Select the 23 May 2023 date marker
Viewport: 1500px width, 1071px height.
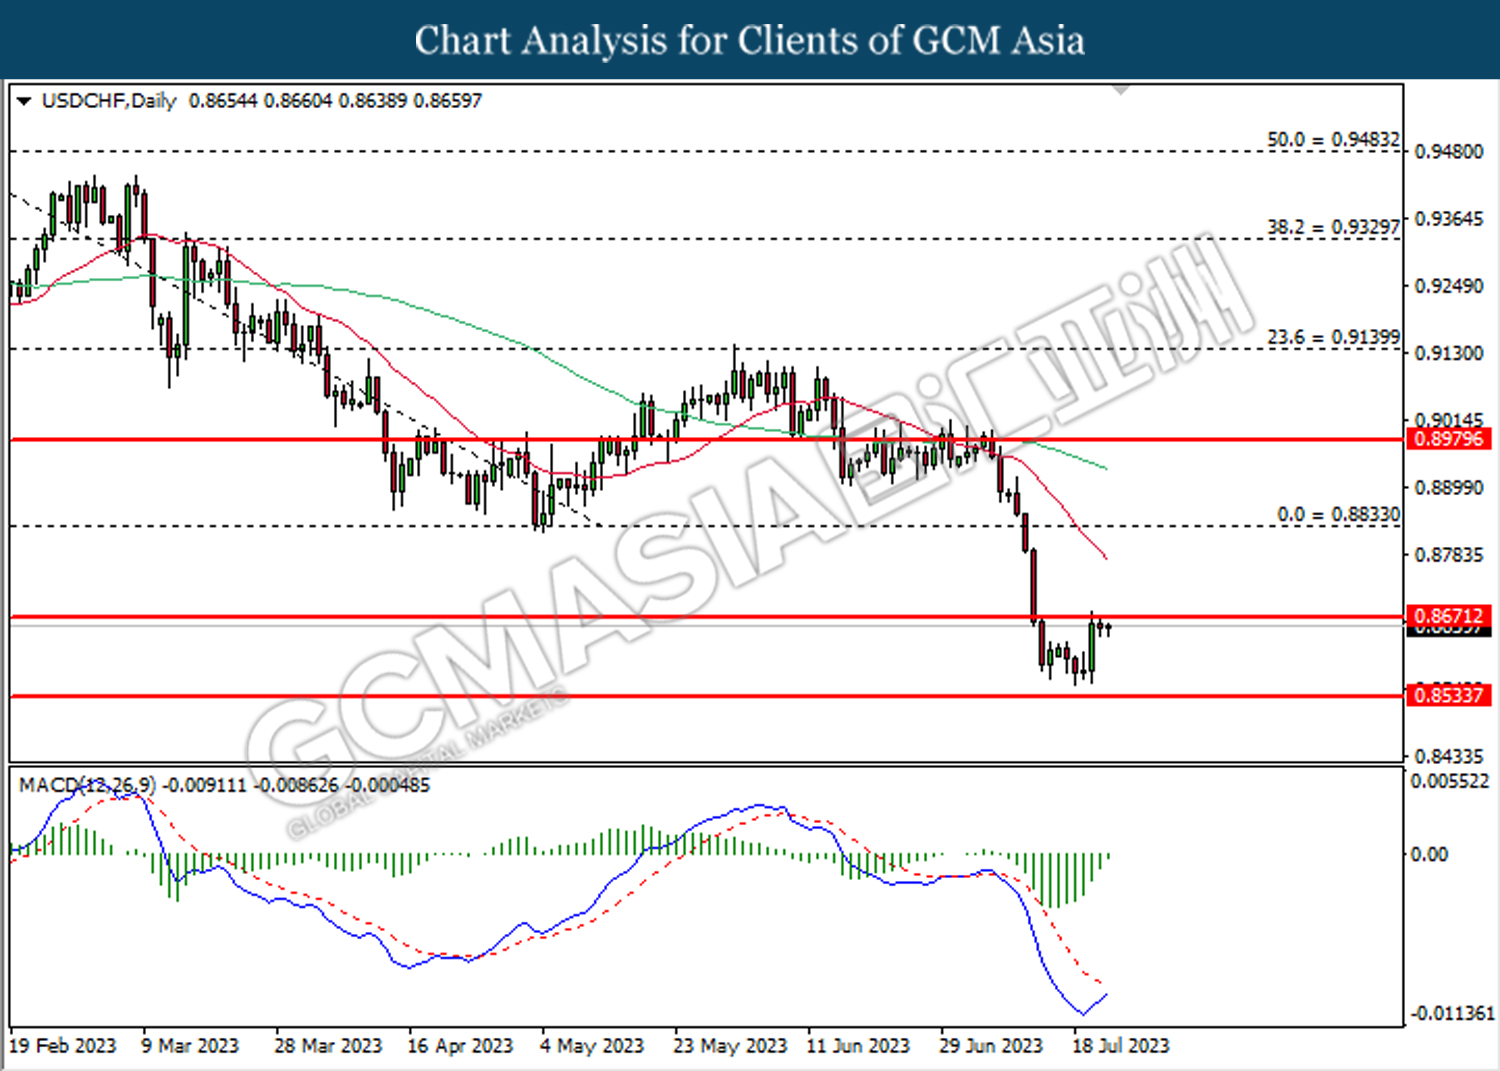point(730,1046)
